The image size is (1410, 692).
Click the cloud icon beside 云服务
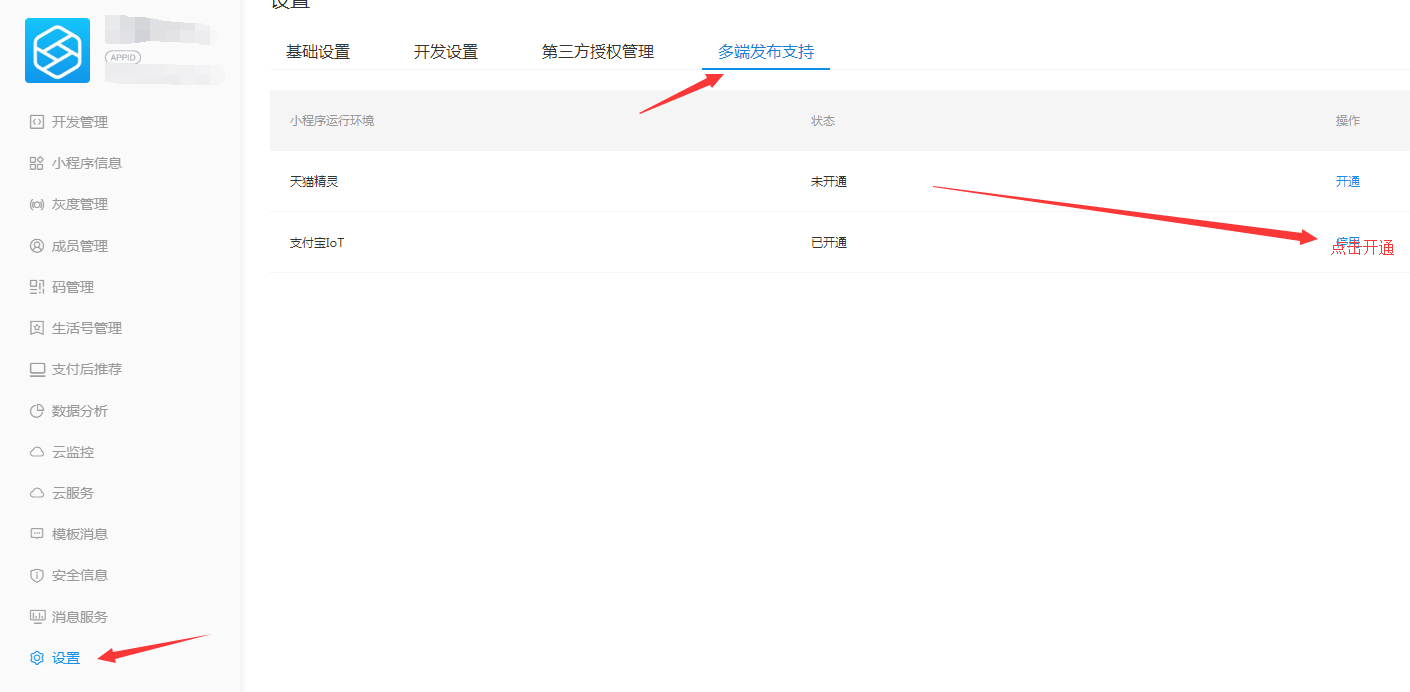click(x=37, y=493)
